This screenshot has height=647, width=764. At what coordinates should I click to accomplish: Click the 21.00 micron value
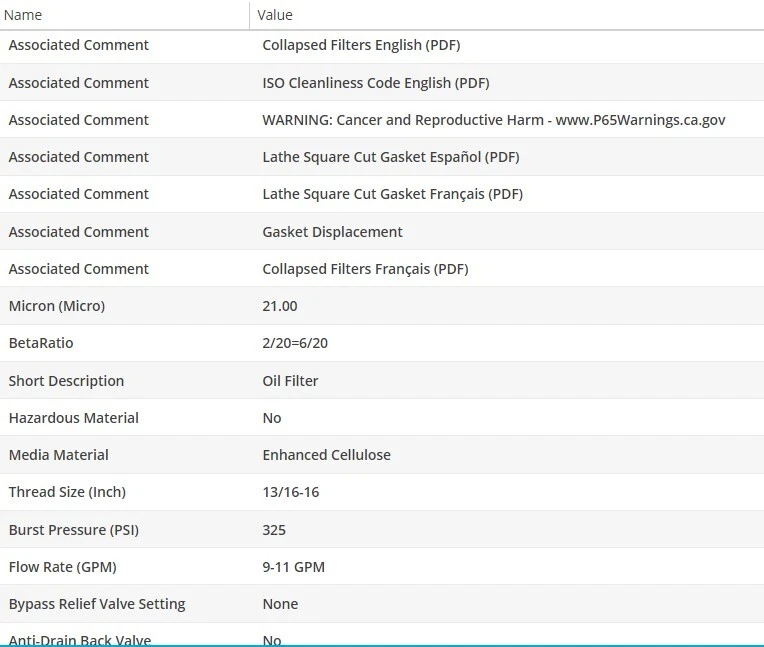click(280, 306)
